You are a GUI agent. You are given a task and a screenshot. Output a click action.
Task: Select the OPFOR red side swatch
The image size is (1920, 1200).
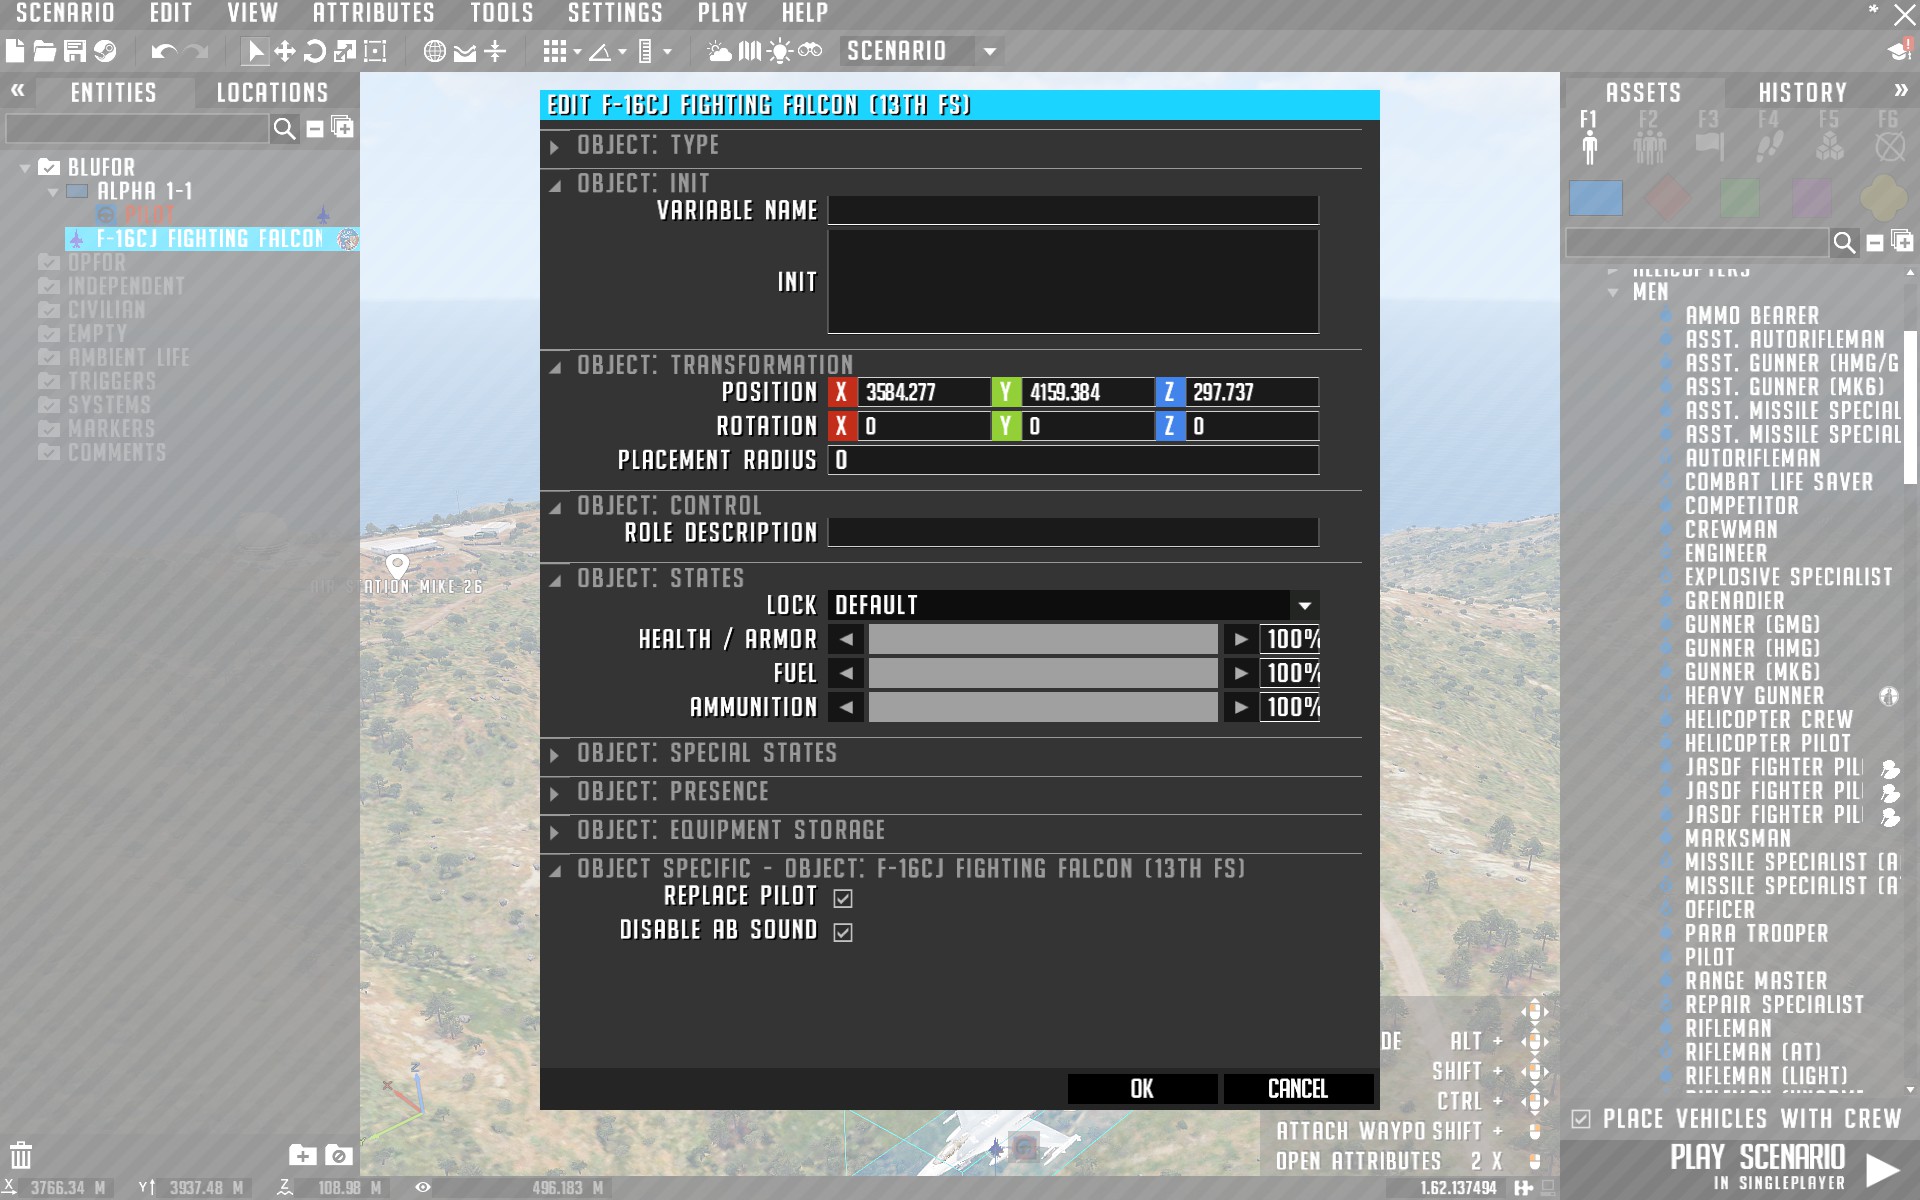(1668, 198)
